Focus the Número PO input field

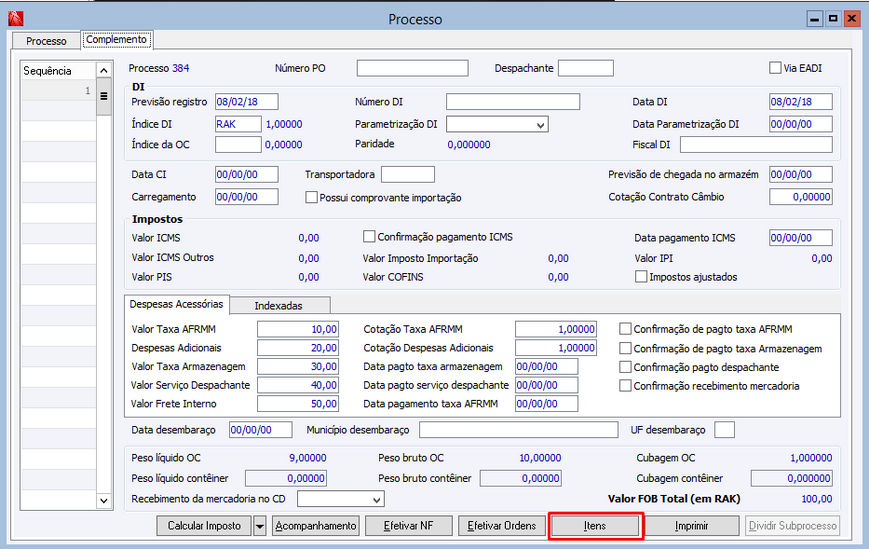[x=412, y=68]
